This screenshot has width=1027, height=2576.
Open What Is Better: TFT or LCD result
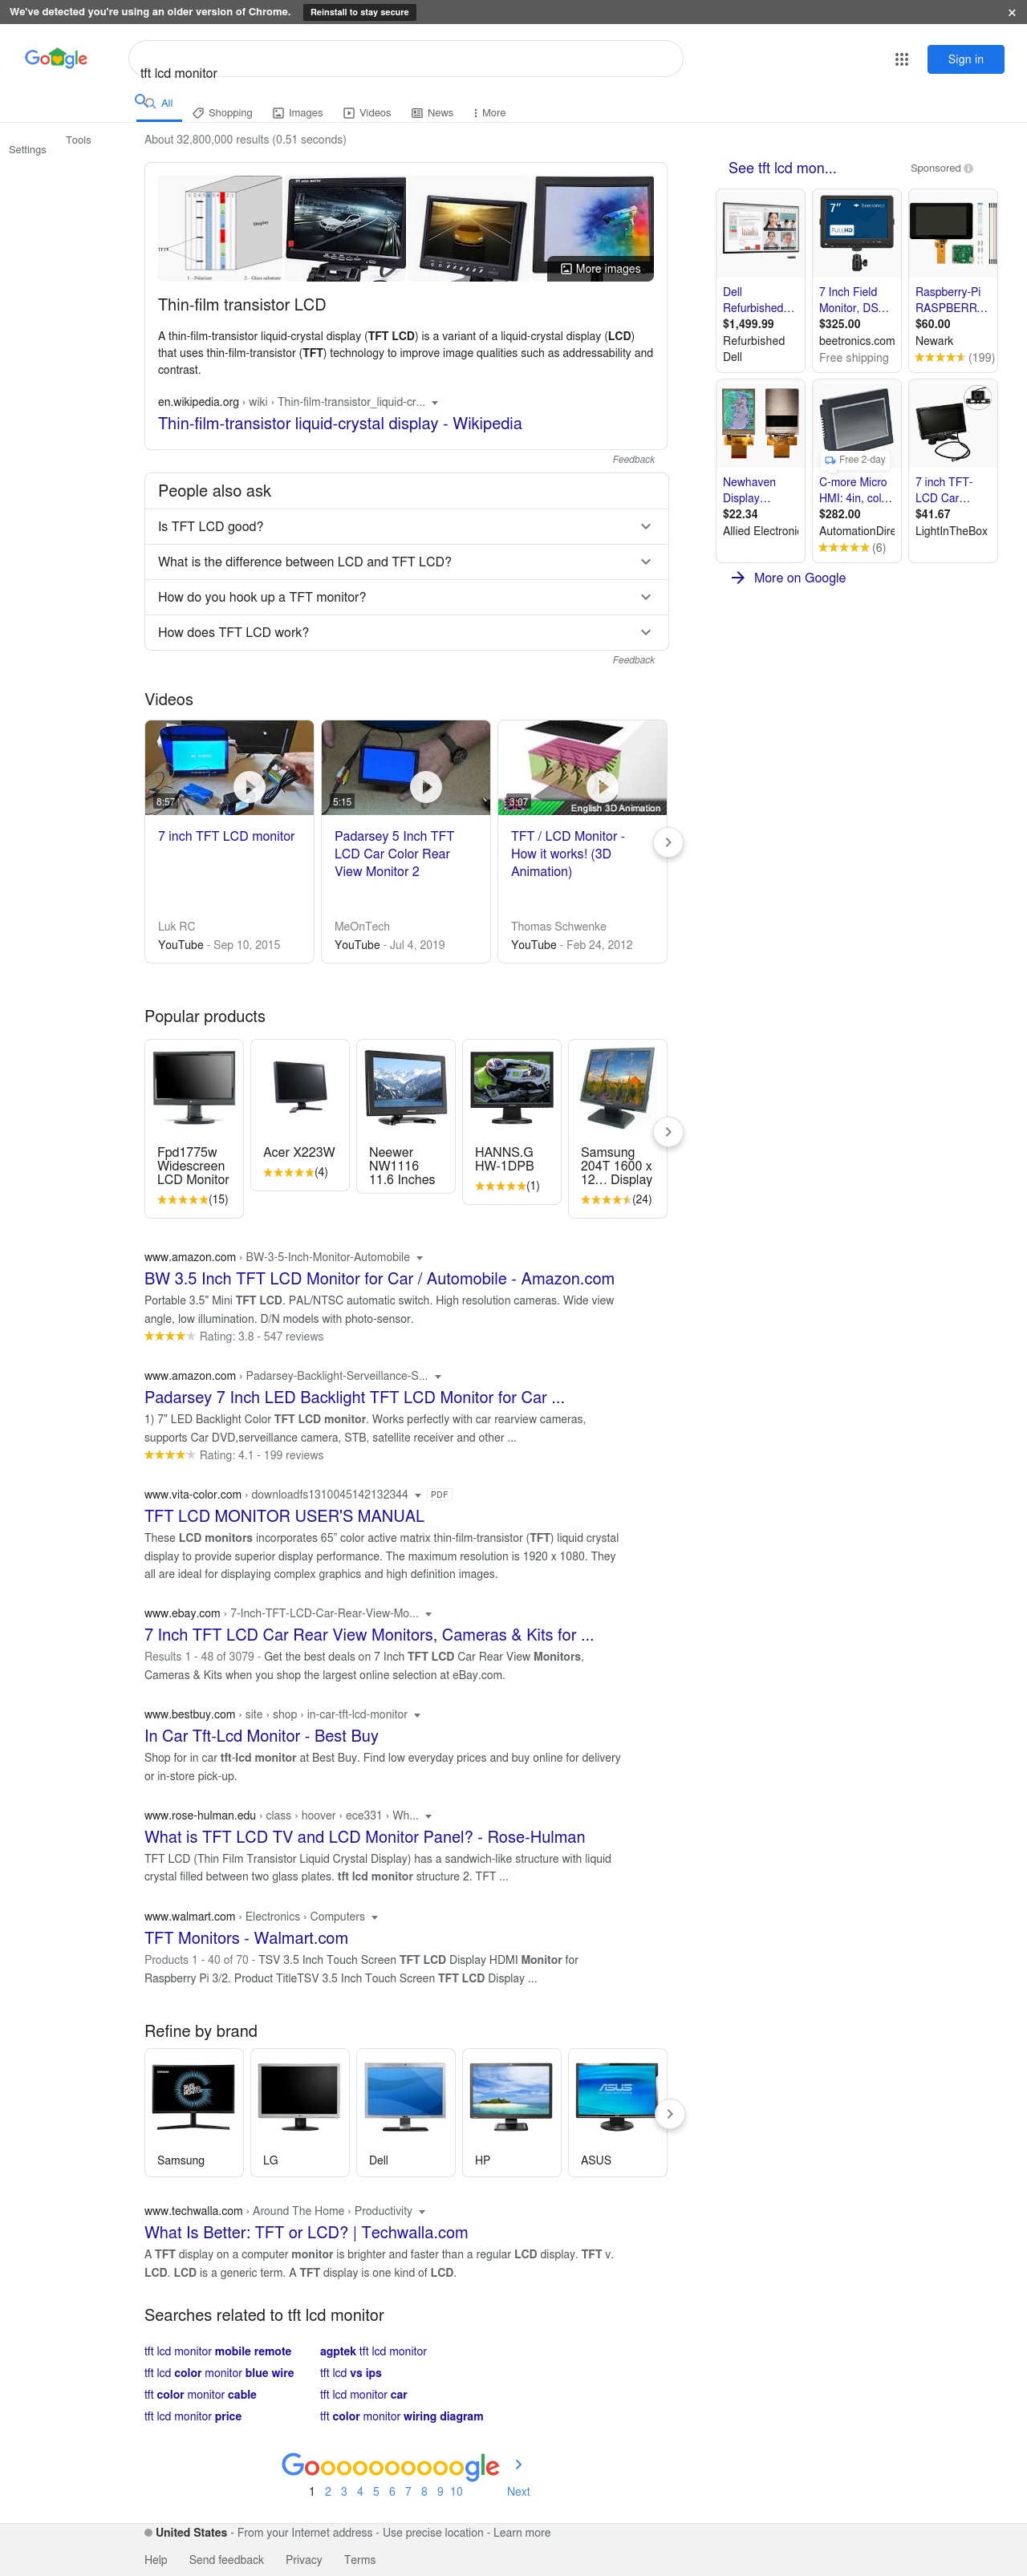306,2233
